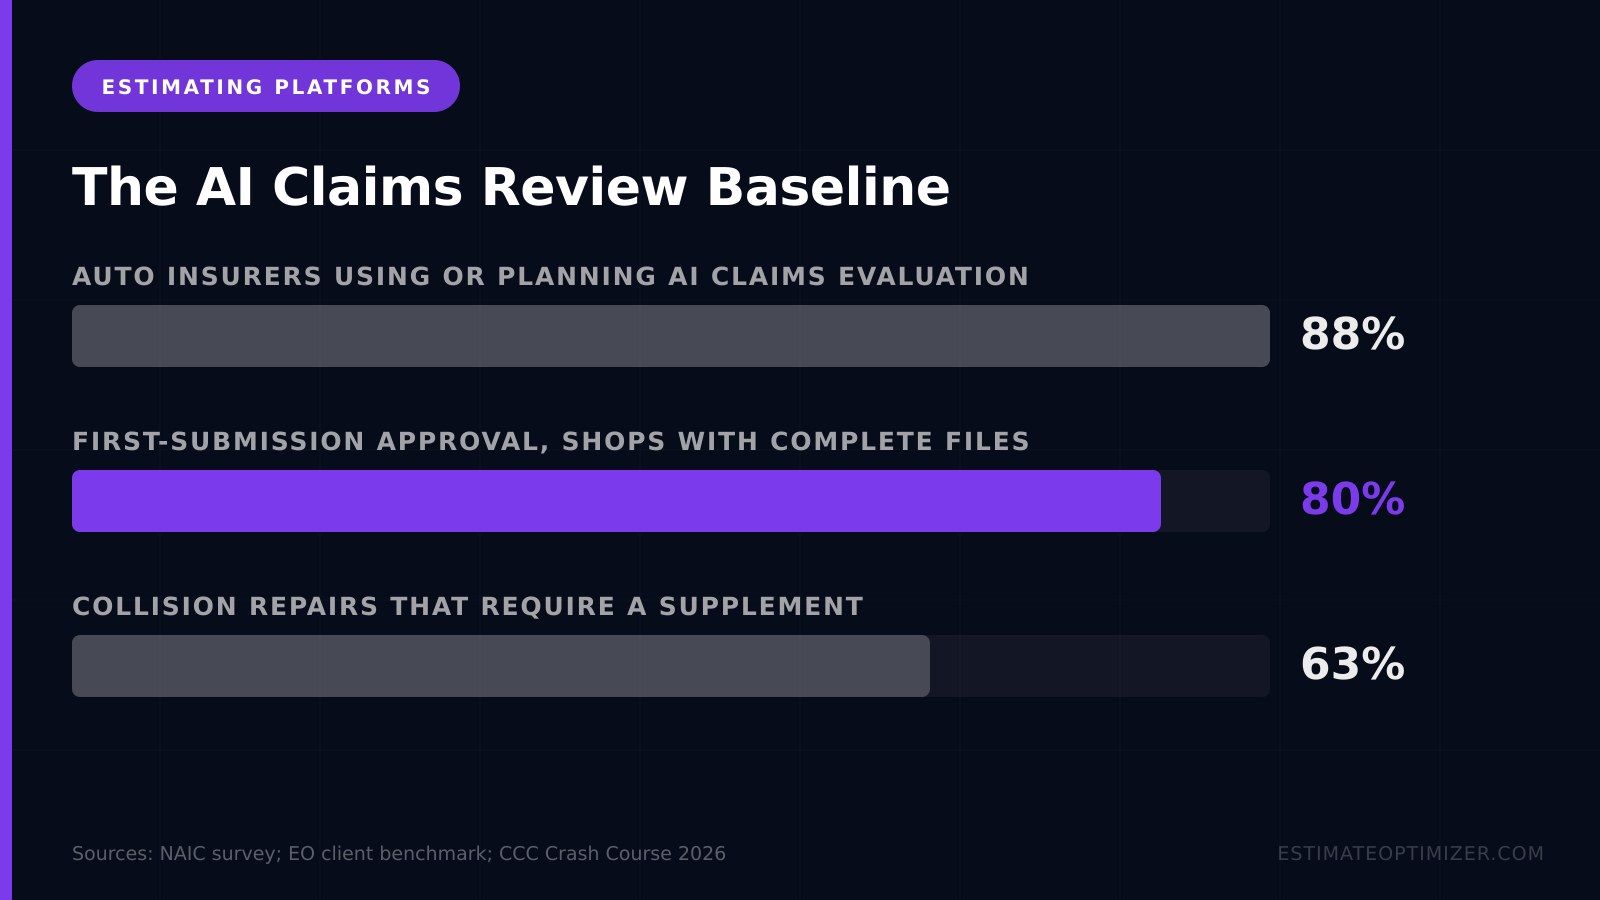Click the purple 80% approval bar
The height and width of the screenshot is (900, 1600).
pos(616,501)
